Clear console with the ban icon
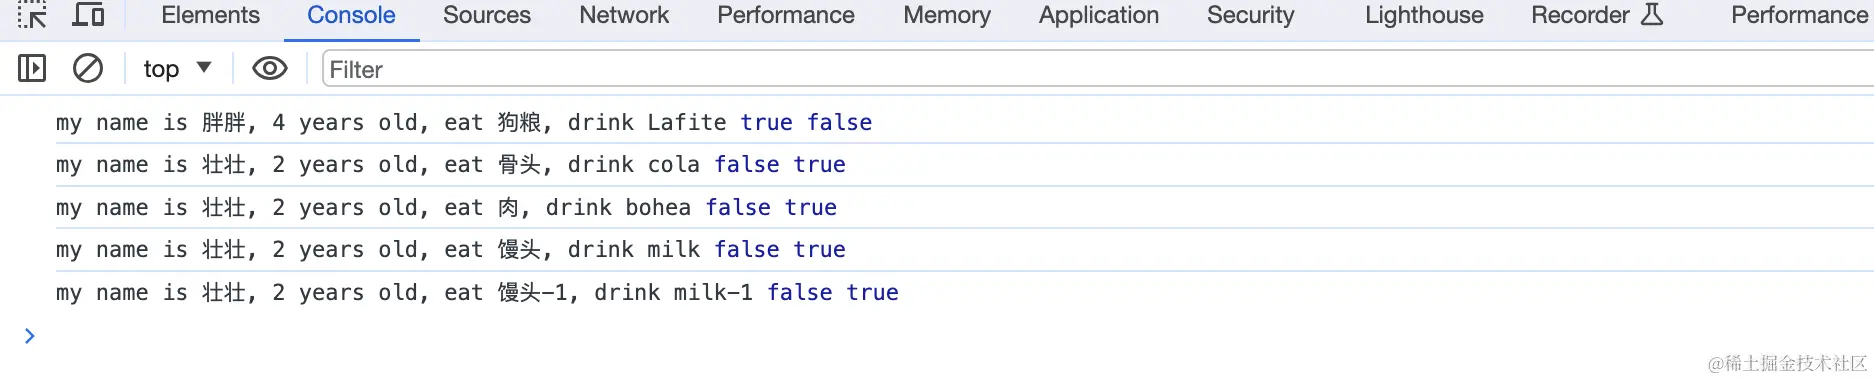Screen dimensions: 1874x380 click(88, 69)
